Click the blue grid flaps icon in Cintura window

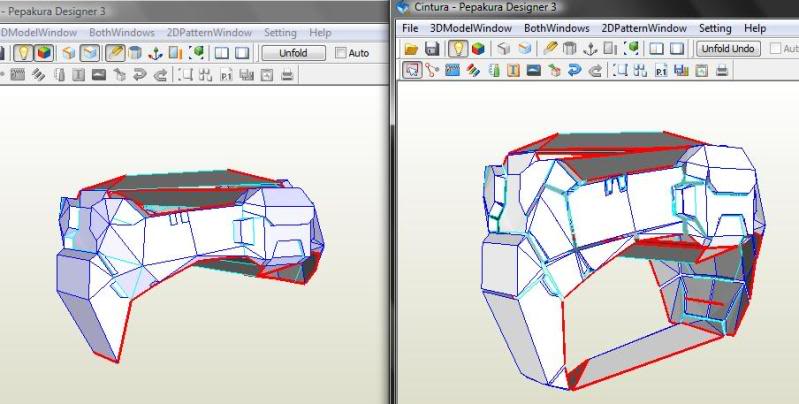[452, 70]
